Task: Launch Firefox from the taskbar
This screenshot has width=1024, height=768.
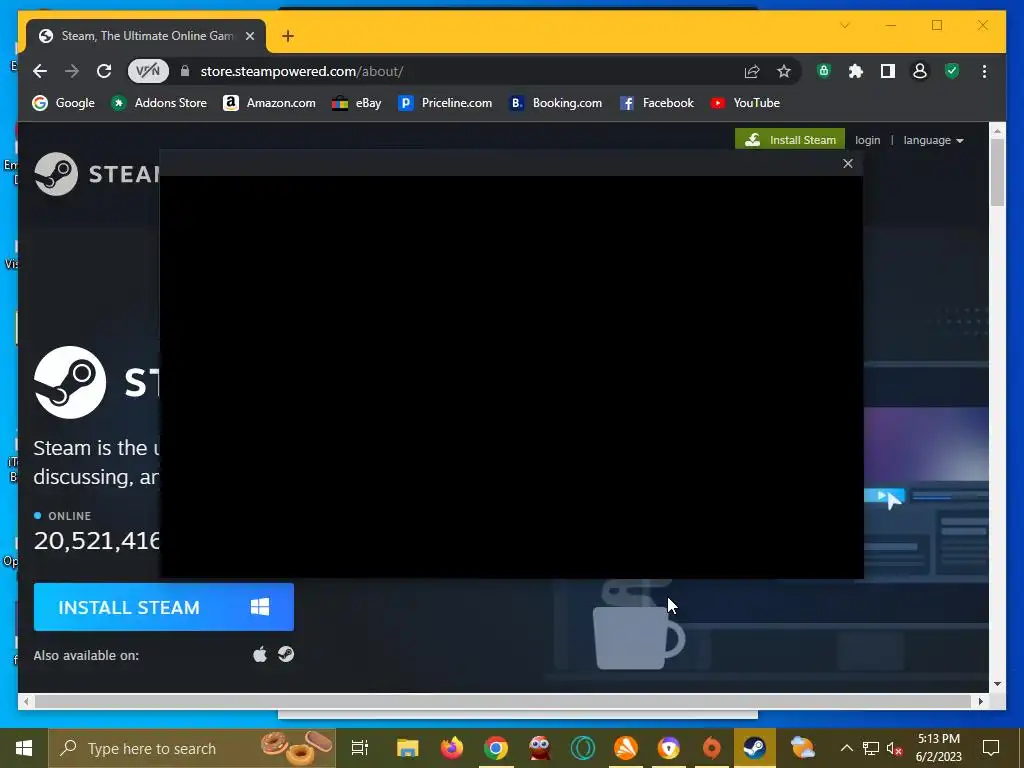Action: (x=451, y=748)
